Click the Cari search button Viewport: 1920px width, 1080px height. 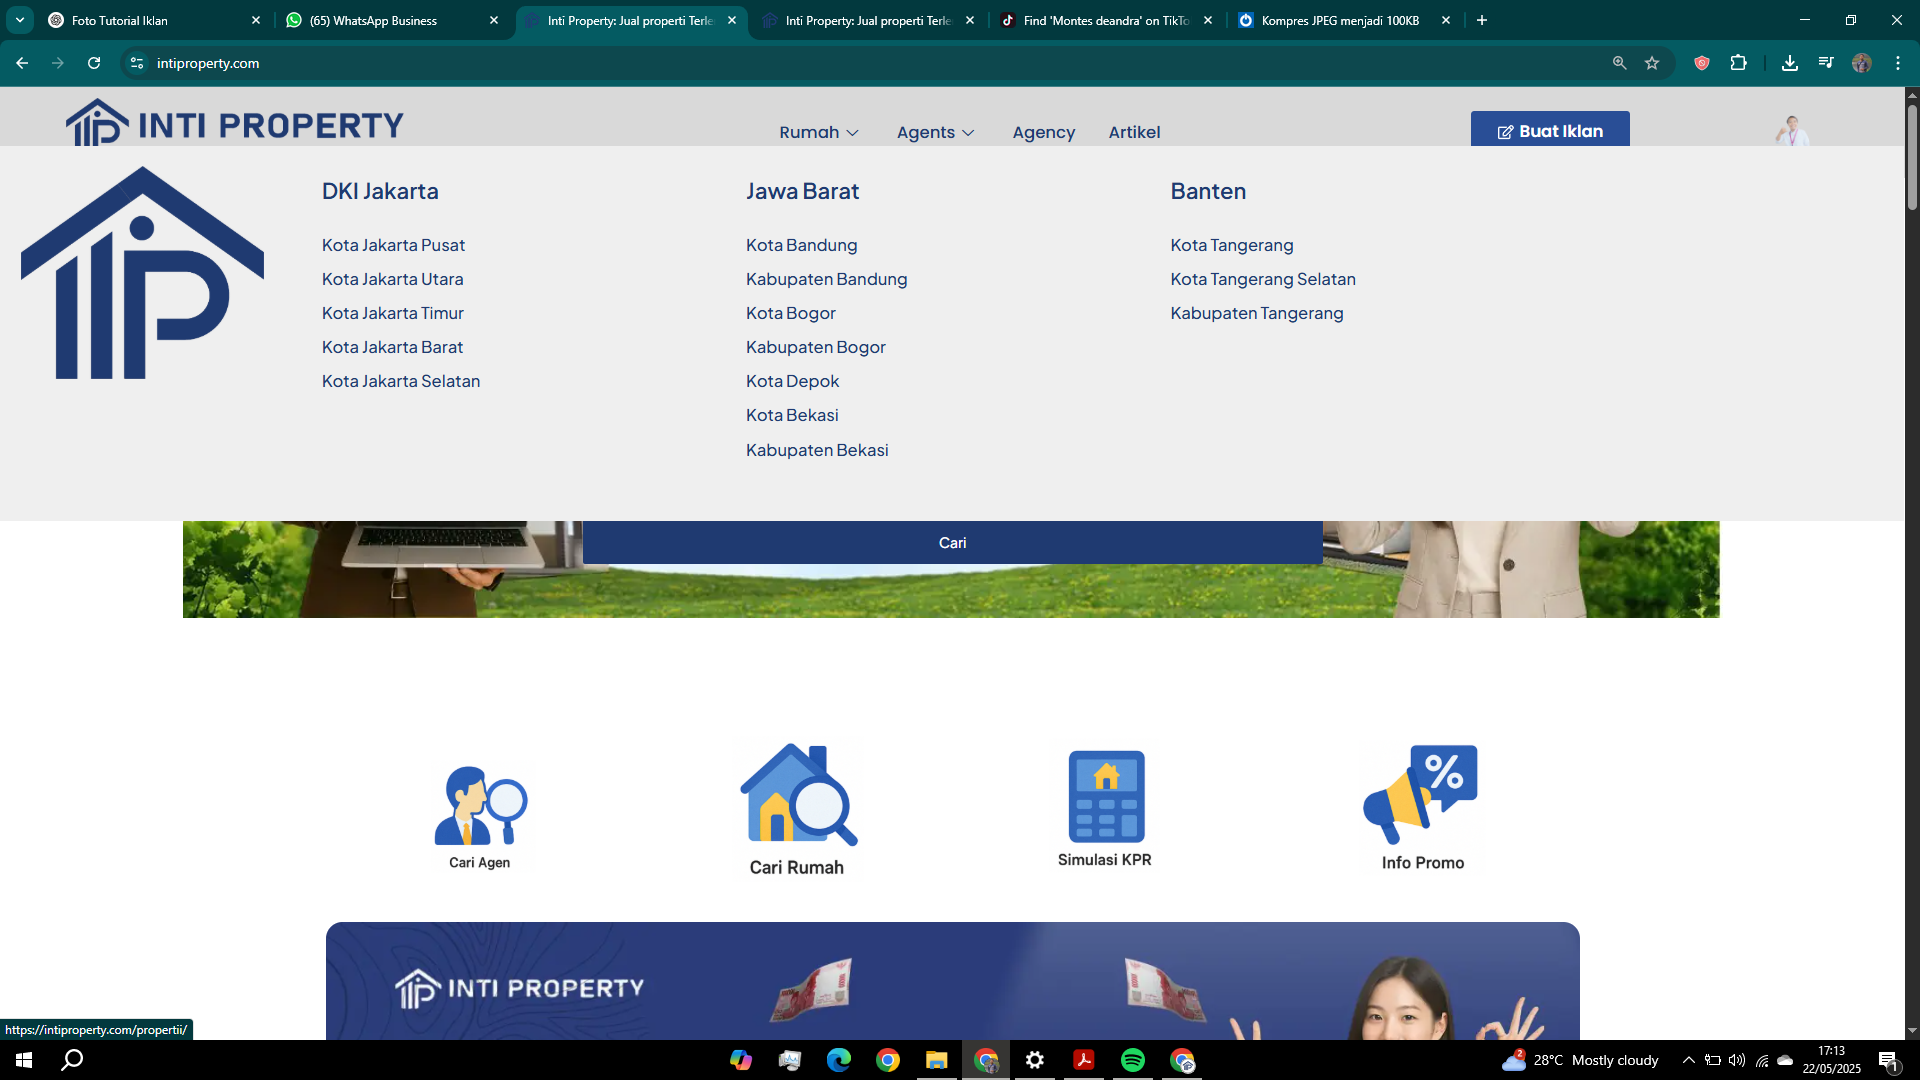click(x=952, y=542)
